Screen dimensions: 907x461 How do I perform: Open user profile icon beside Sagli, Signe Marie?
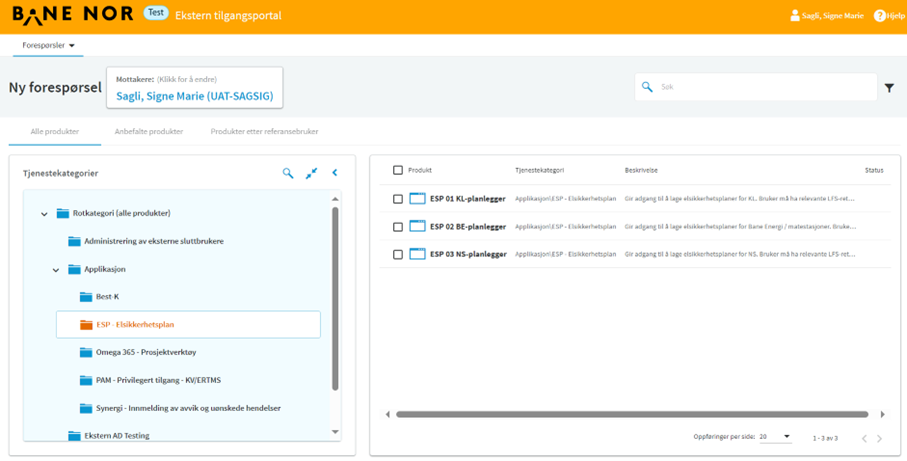(x=795, y=16)
